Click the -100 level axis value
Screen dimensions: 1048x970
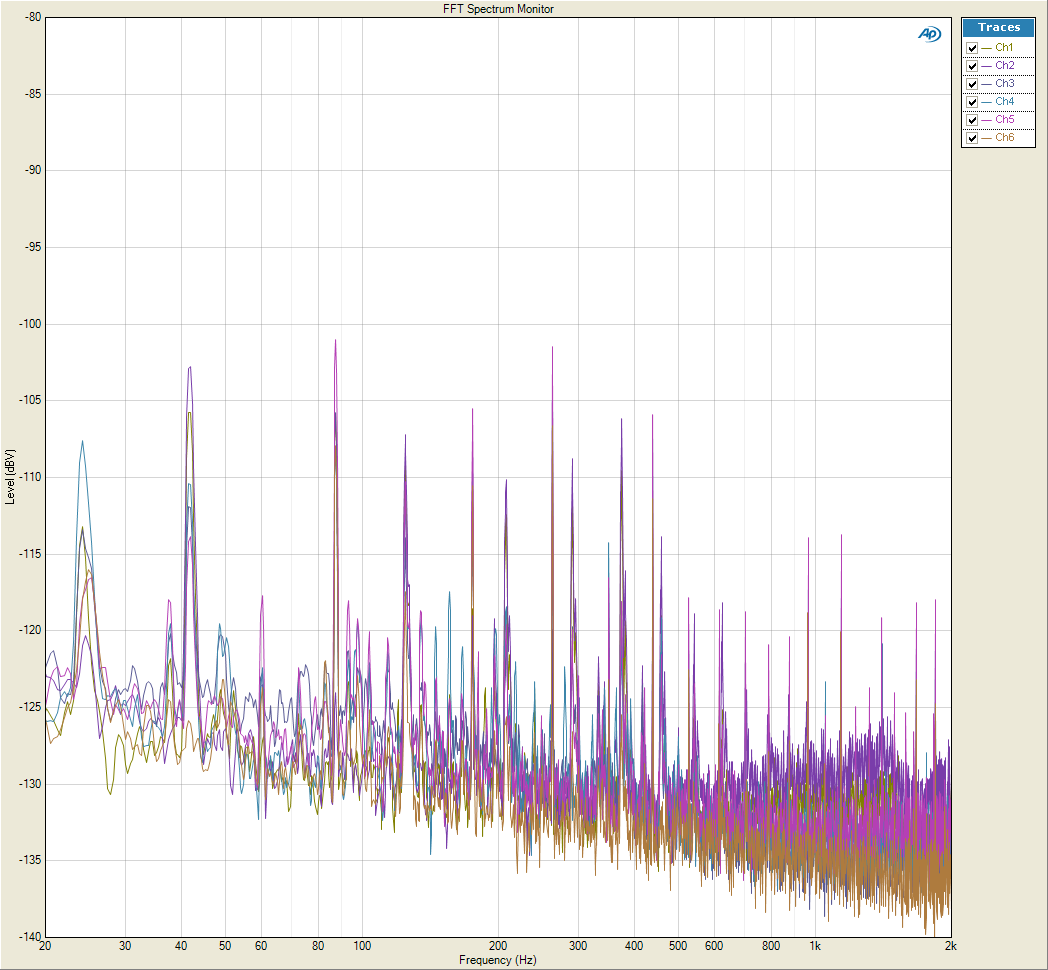click(x=29, y=324)
